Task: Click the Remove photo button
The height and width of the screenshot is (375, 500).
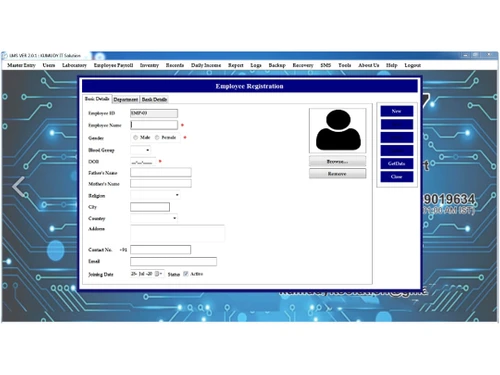Action: (337, 174)
